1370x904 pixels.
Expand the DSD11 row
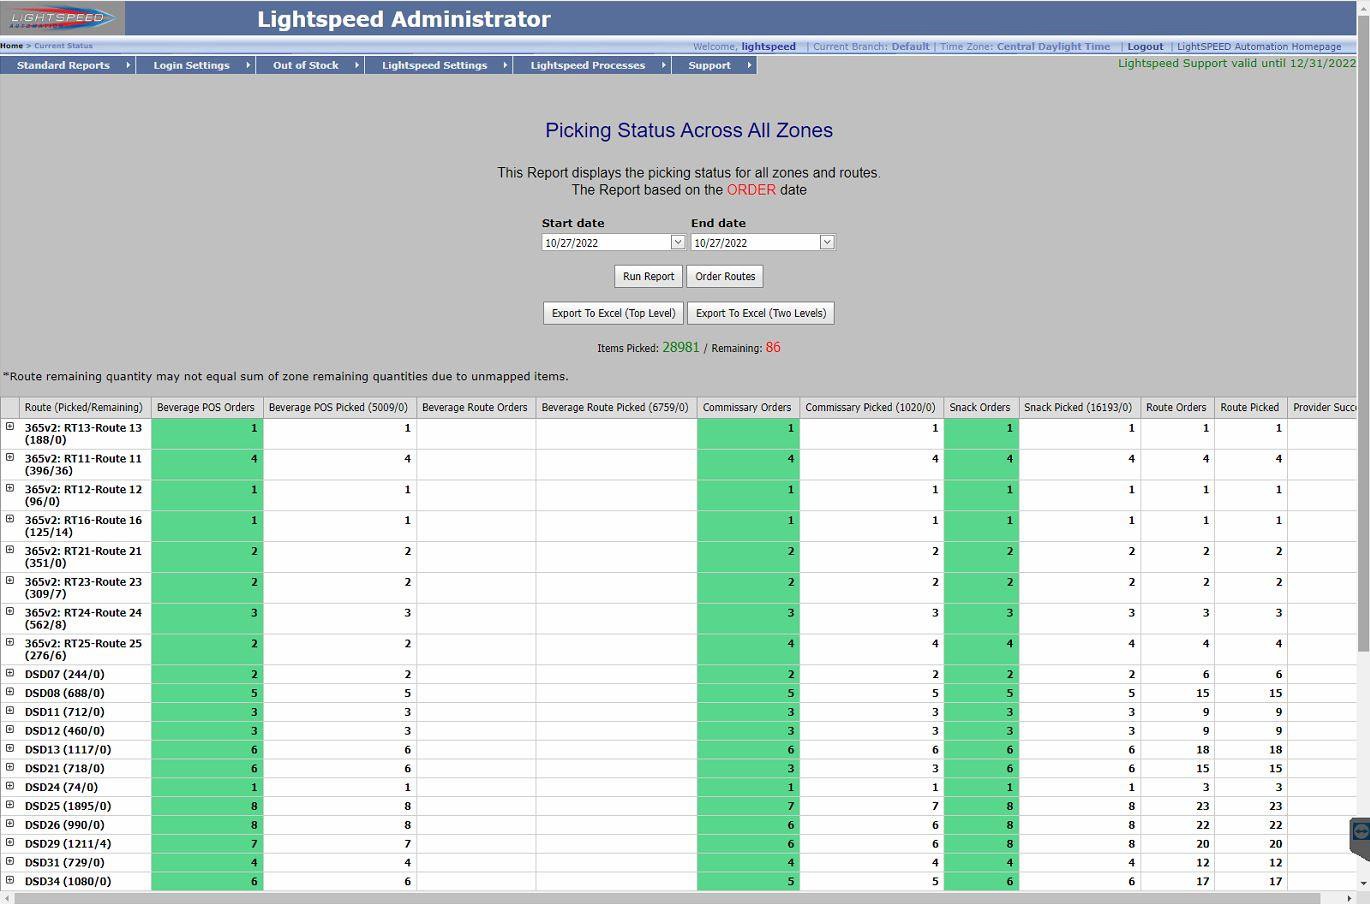10,711
